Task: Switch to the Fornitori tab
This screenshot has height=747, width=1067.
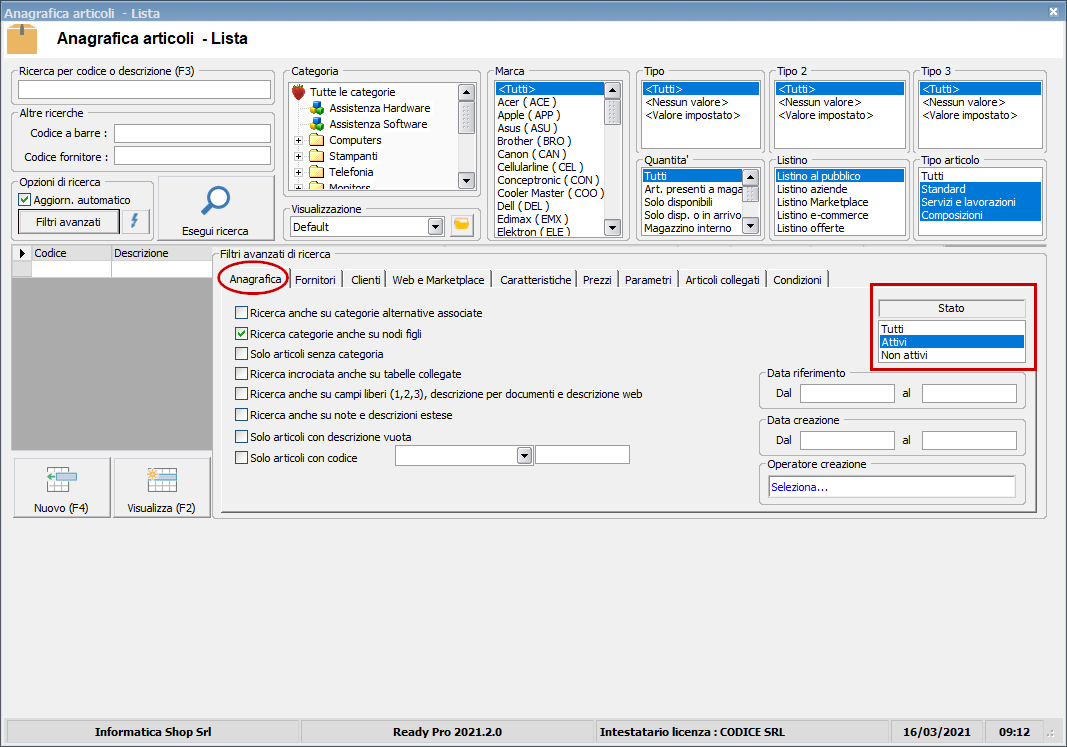Action: pos(315,280)
